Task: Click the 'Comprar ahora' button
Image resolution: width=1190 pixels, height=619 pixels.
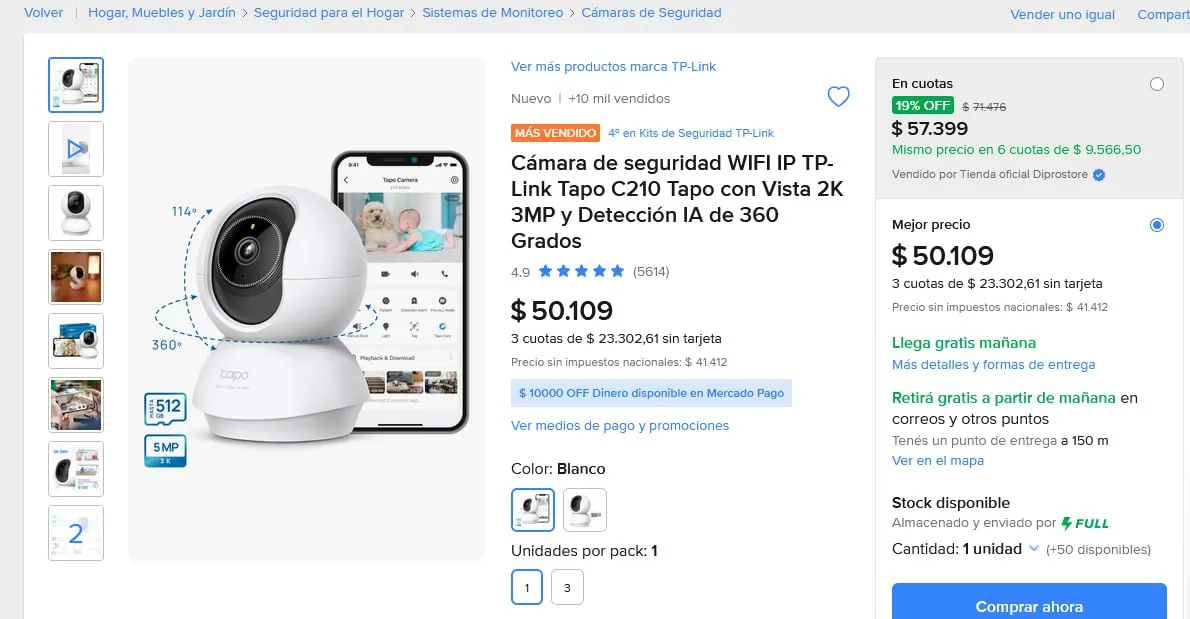Action: [x=1029, y=605]
